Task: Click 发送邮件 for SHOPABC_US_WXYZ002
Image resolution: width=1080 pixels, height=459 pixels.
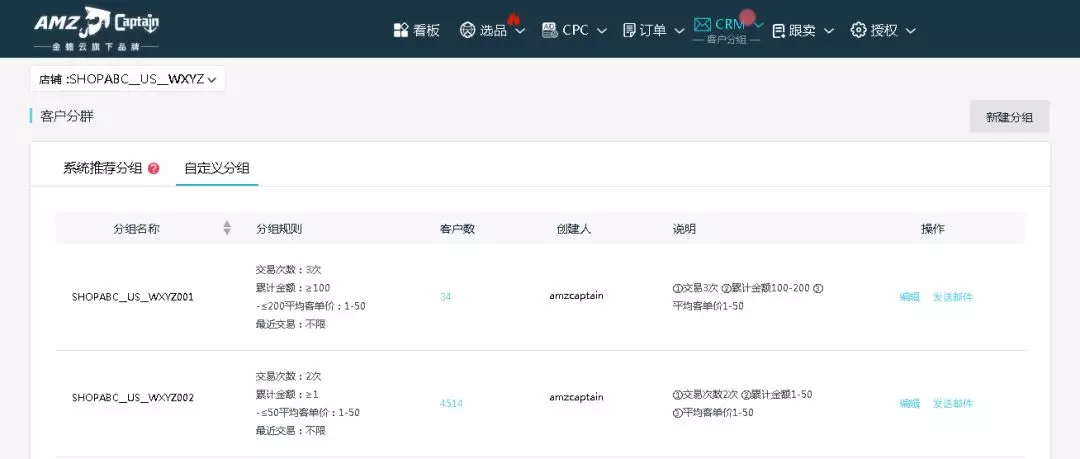Action: click(953, 404)
